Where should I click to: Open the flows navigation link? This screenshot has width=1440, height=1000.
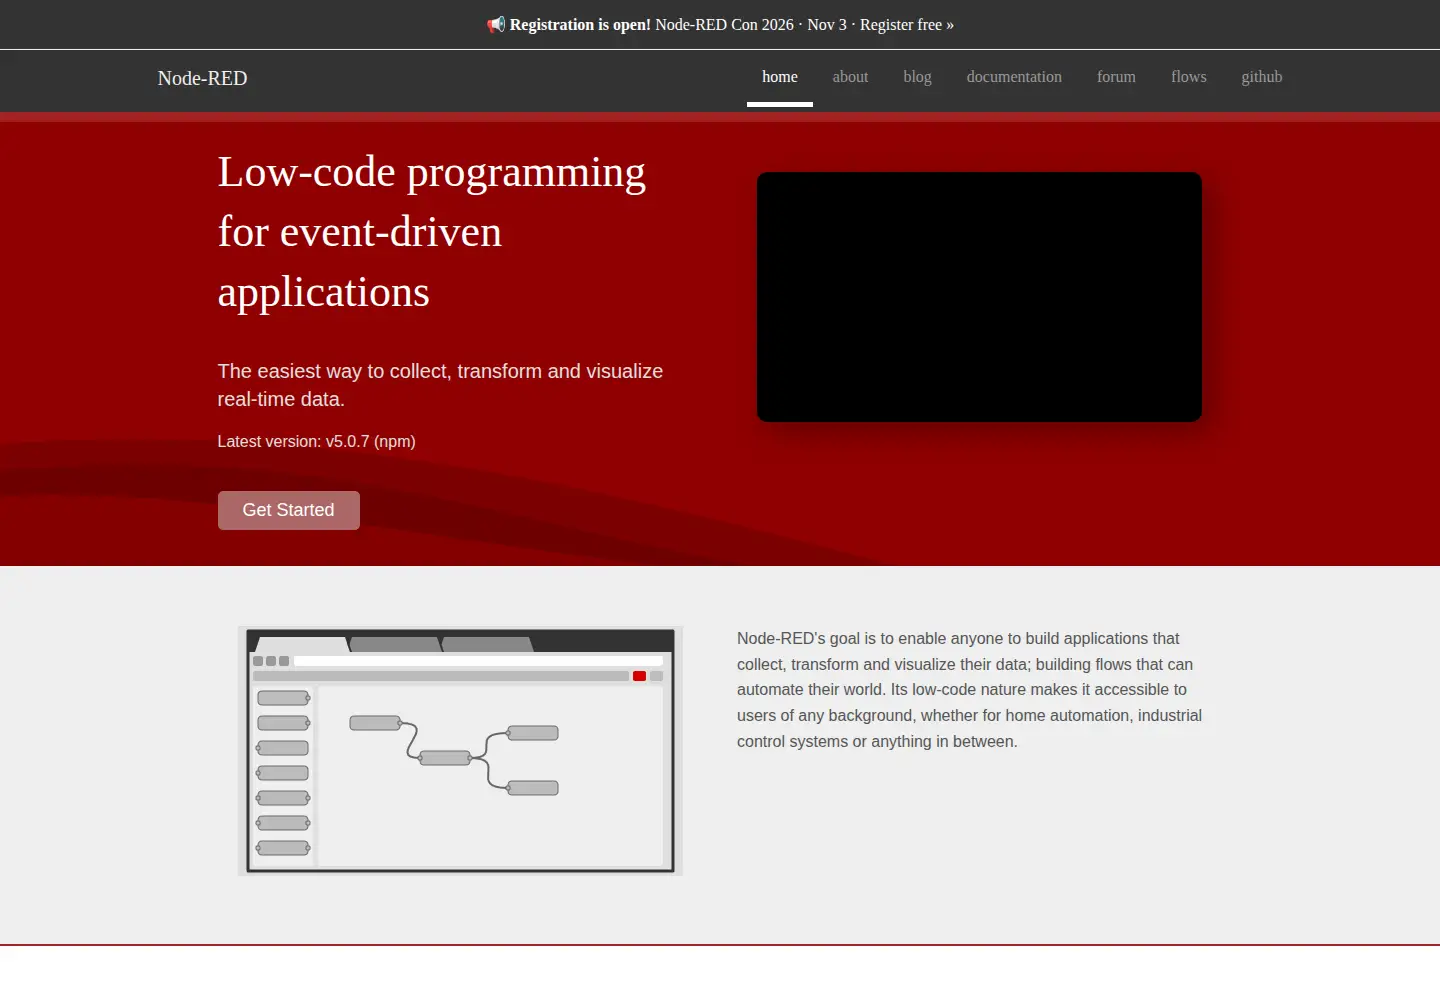1189,77
